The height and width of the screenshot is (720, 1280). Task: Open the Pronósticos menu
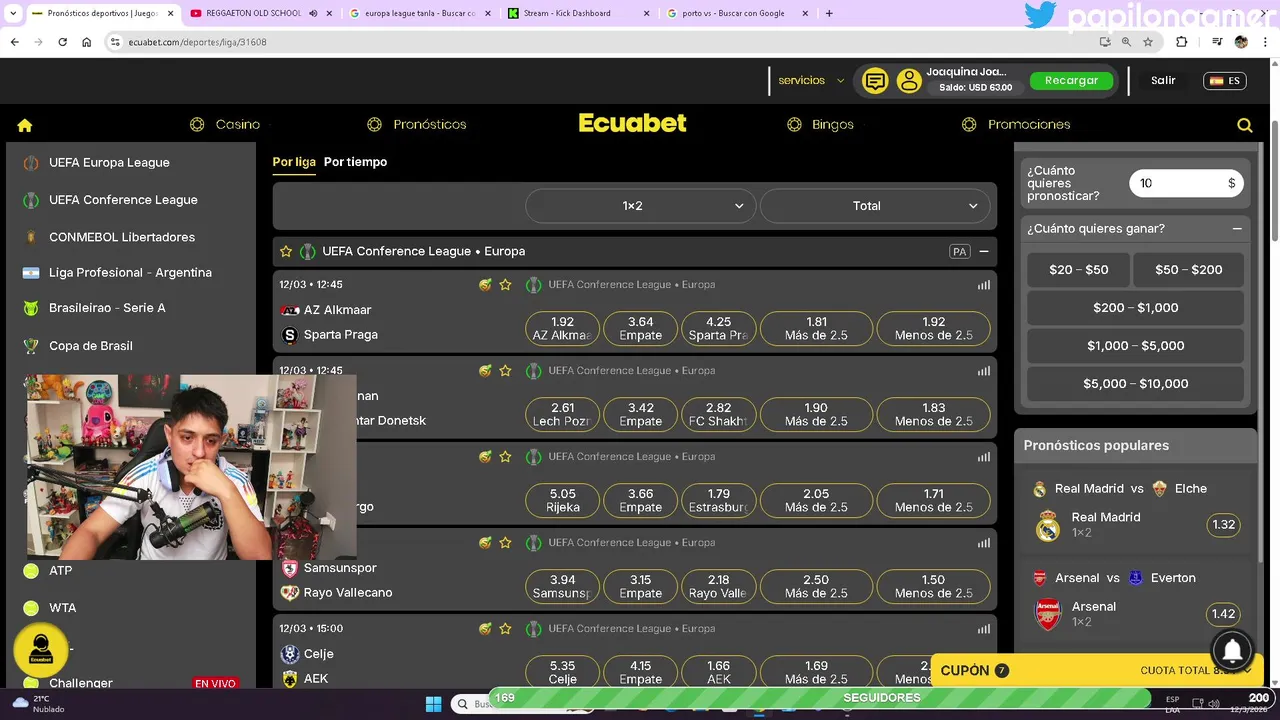click(417, 125)
